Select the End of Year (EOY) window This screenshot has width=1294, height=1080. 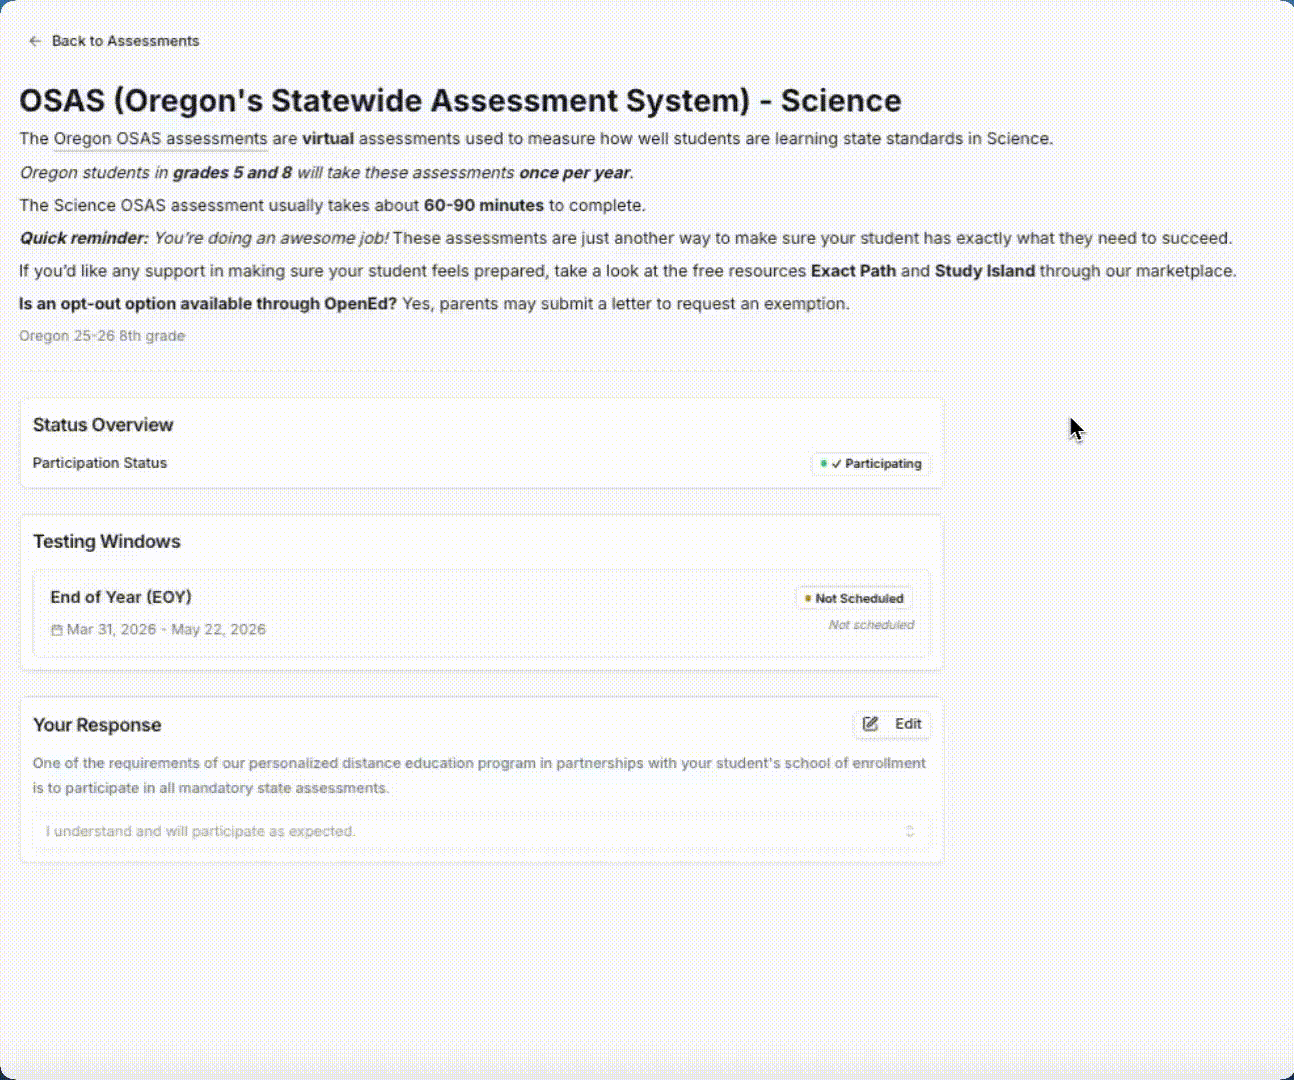121,597
